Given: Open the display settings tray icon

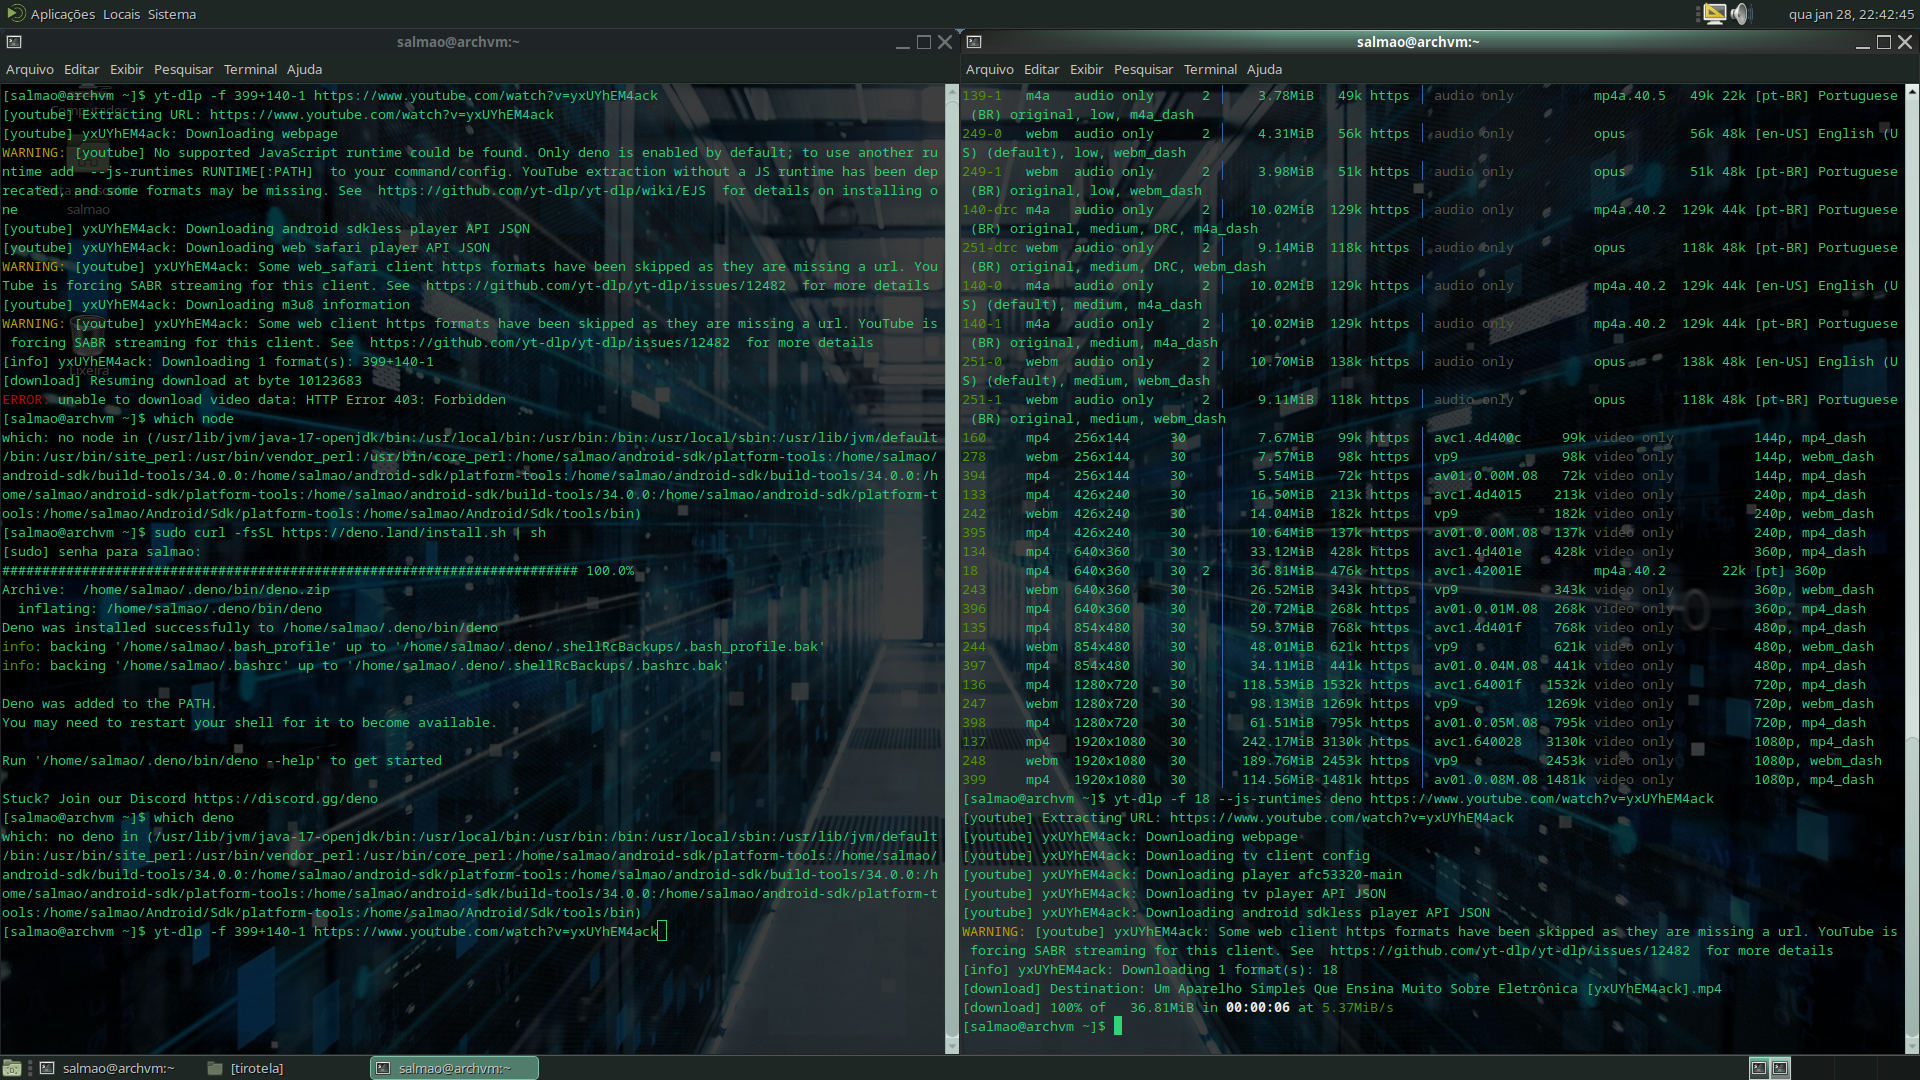Looking at the screenshot, I should (1714, 14).
